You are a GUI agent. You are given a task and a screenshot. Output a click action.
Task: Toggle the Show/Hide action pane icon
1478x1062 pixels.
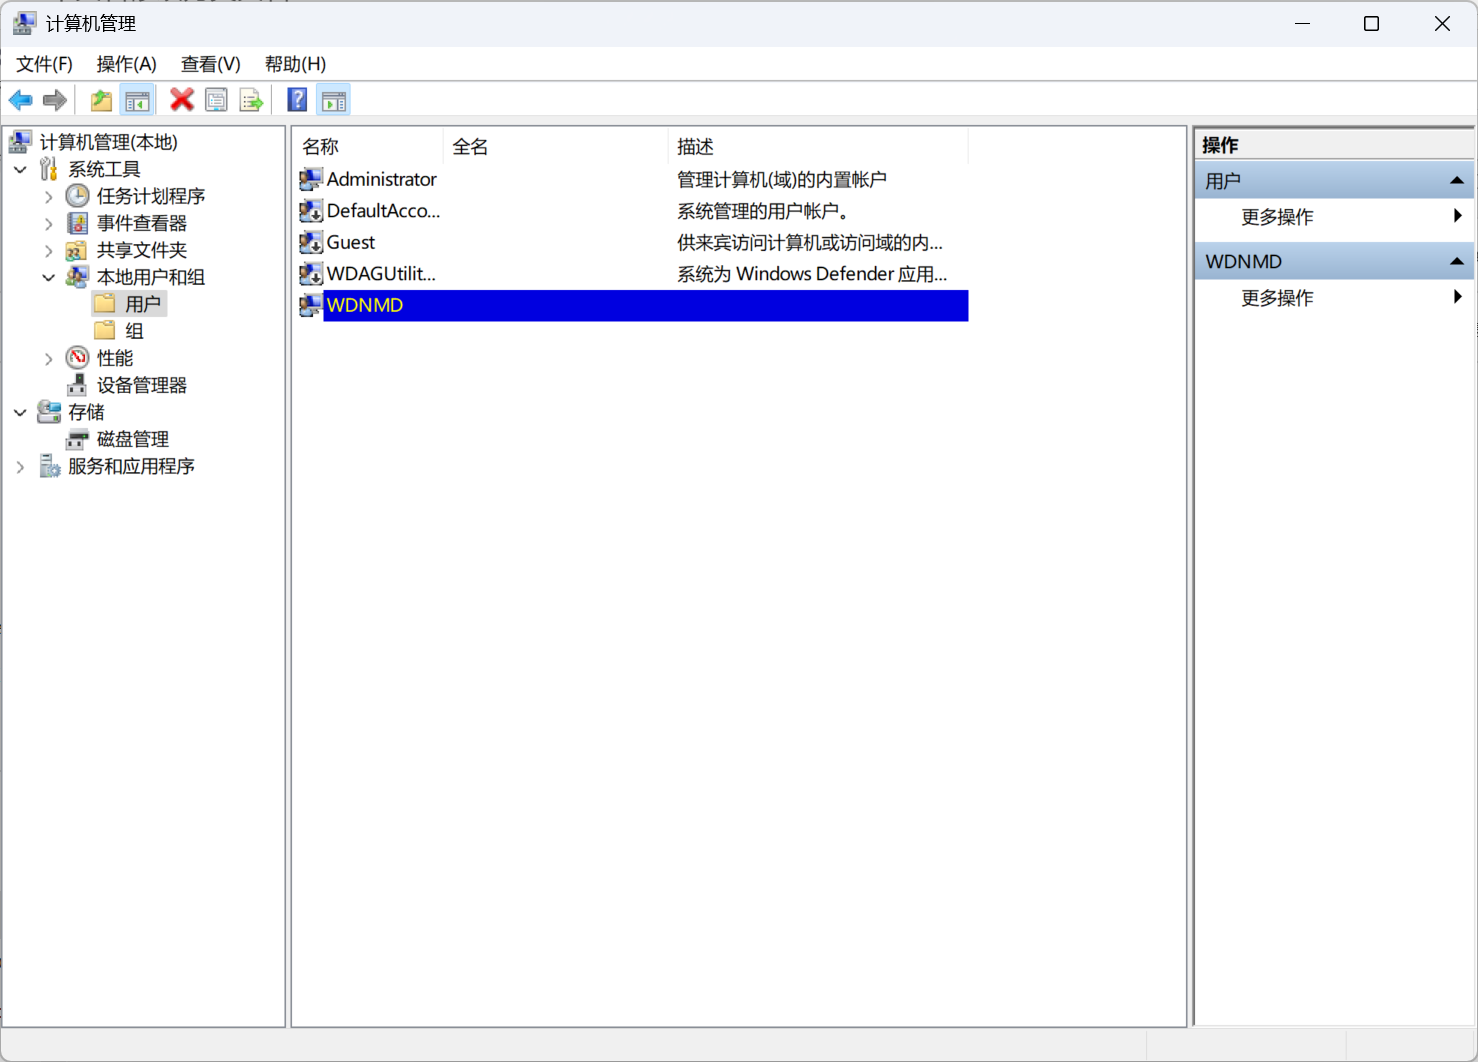pos(334,100)
